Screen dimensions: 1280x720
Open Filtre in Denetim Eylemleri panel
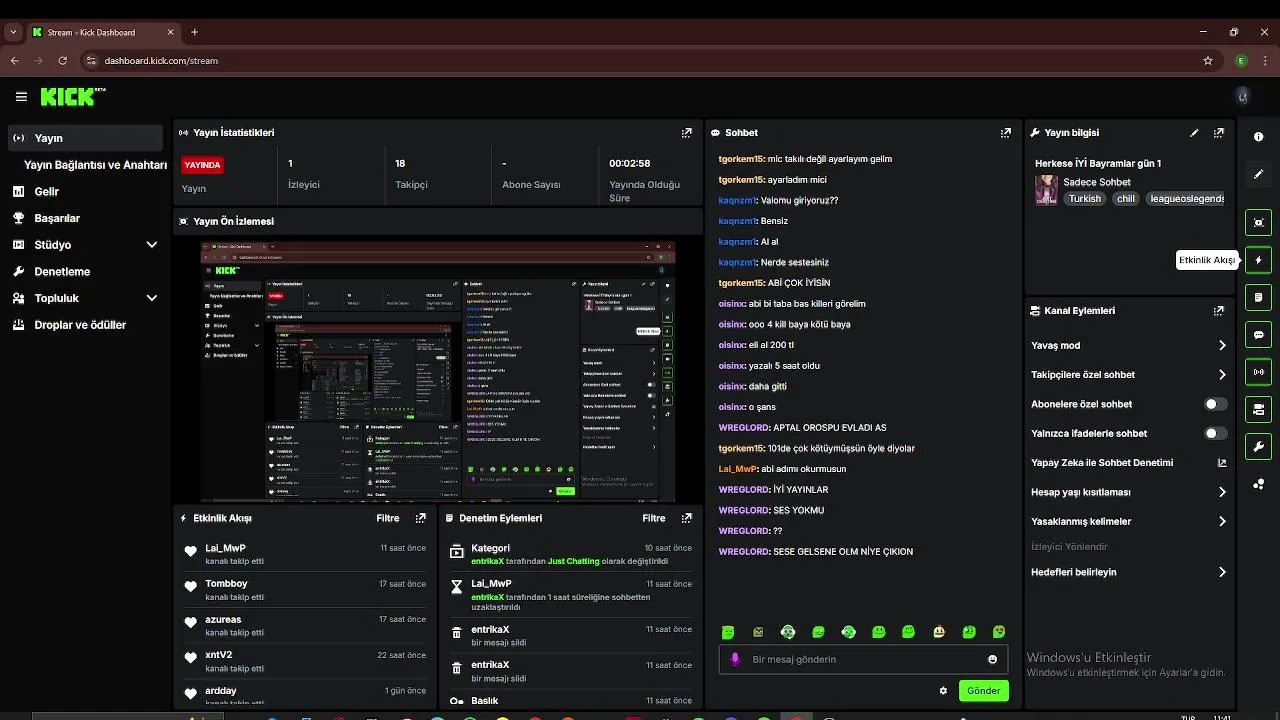[x=654, y=518]
